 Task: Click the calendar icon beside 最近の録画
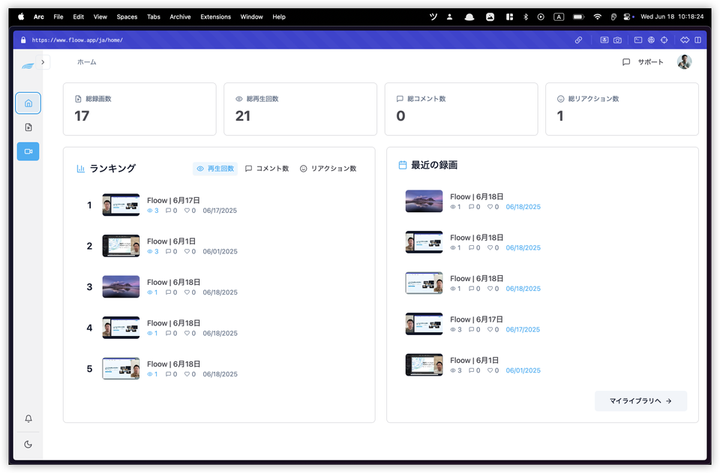click(x=402, y=165)
